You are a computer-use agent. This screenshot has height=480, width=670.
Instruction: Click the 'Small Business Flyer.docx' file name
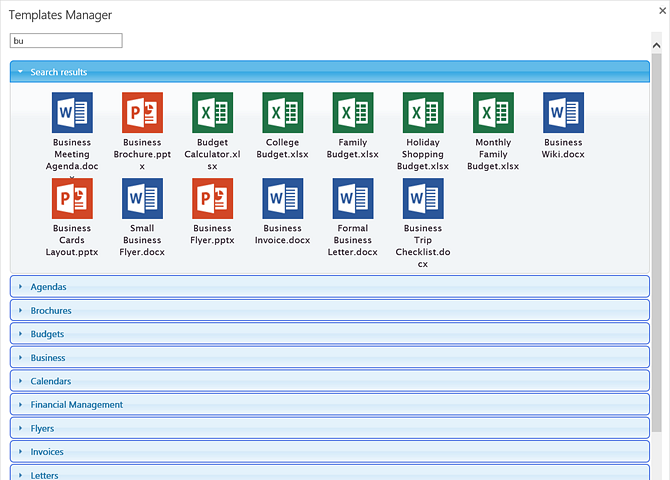142,240
